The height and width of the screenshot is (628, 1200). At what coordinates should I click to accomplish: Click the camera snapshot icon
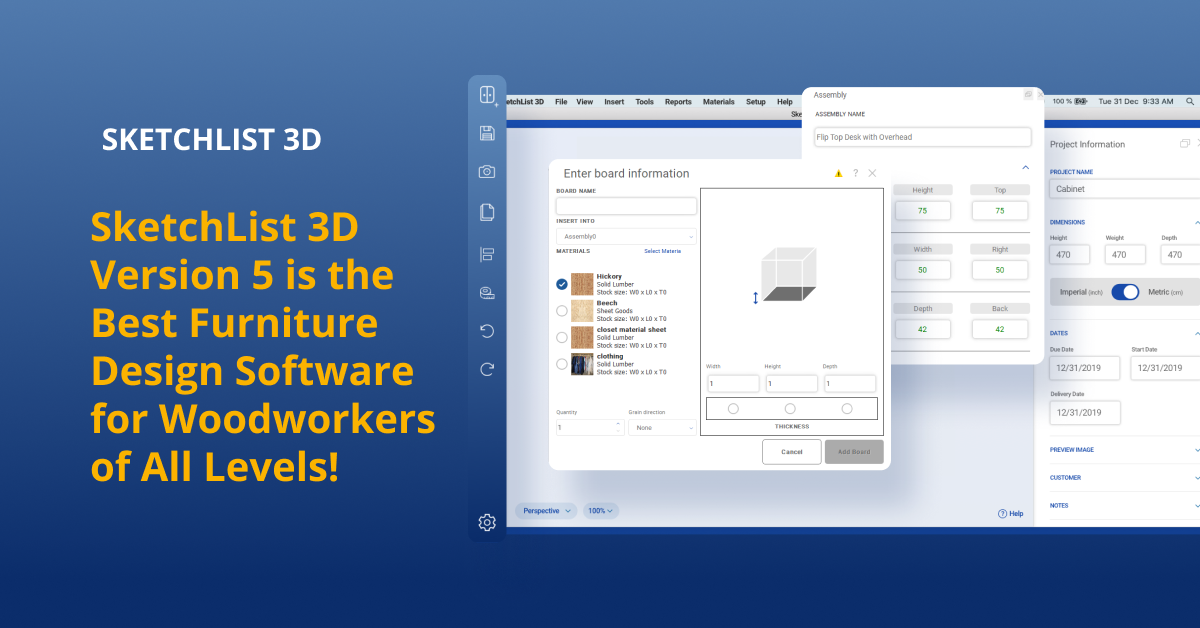487,172
